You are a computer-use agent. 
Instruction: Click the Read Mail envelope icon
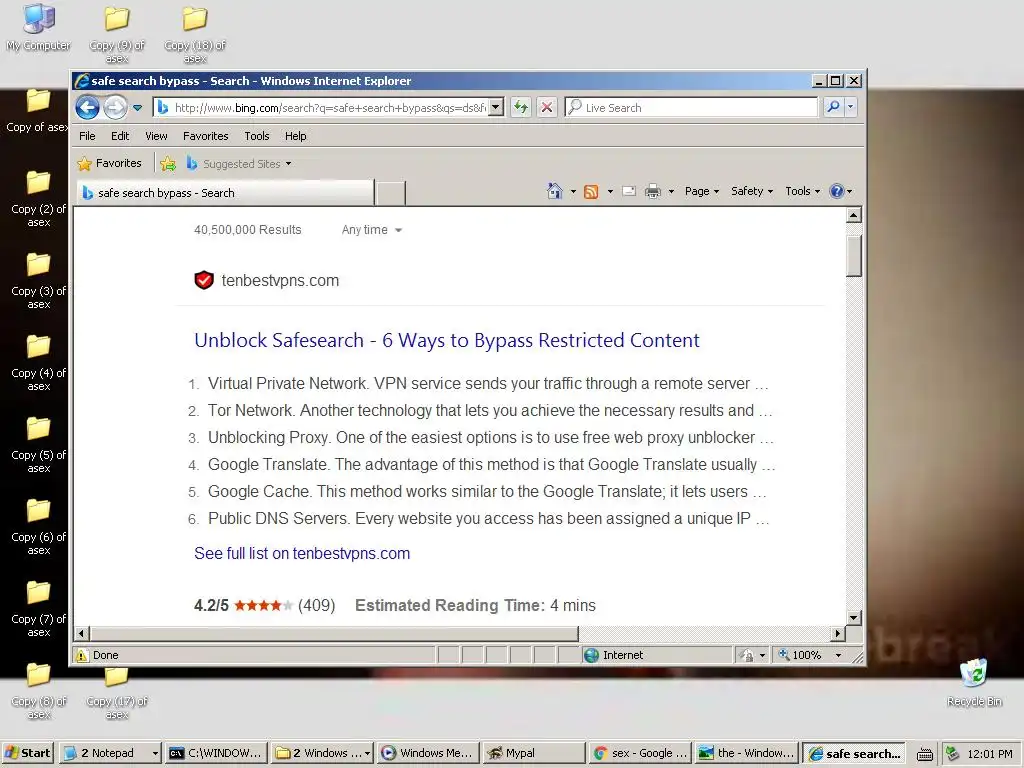tap(628, 191)
